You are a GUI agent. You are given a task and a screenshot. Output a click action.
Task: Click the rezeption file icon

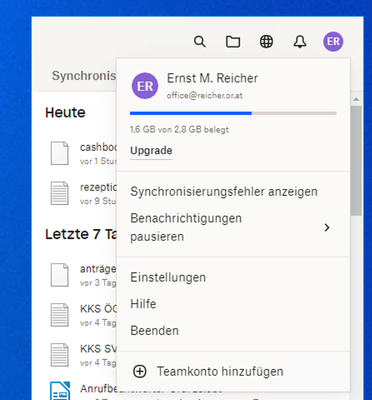[60, 193]
